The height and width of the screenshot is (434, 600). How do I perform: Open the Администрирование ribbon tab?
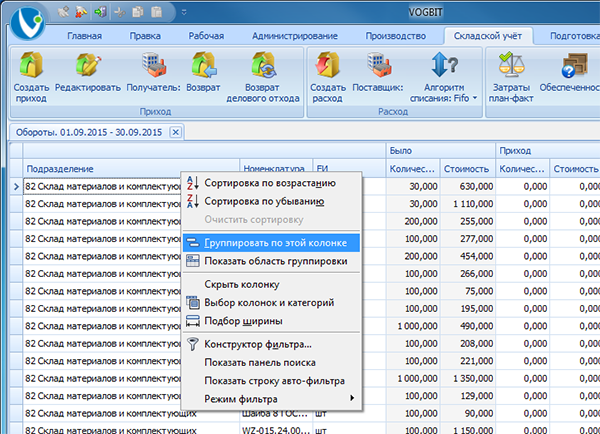coord(297,35)
